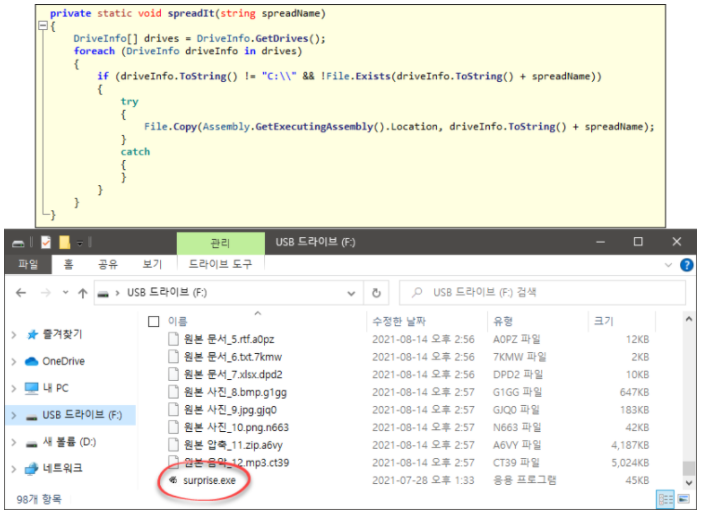Open the 관리 contextual ribbon tab

(x=220, y=243)
